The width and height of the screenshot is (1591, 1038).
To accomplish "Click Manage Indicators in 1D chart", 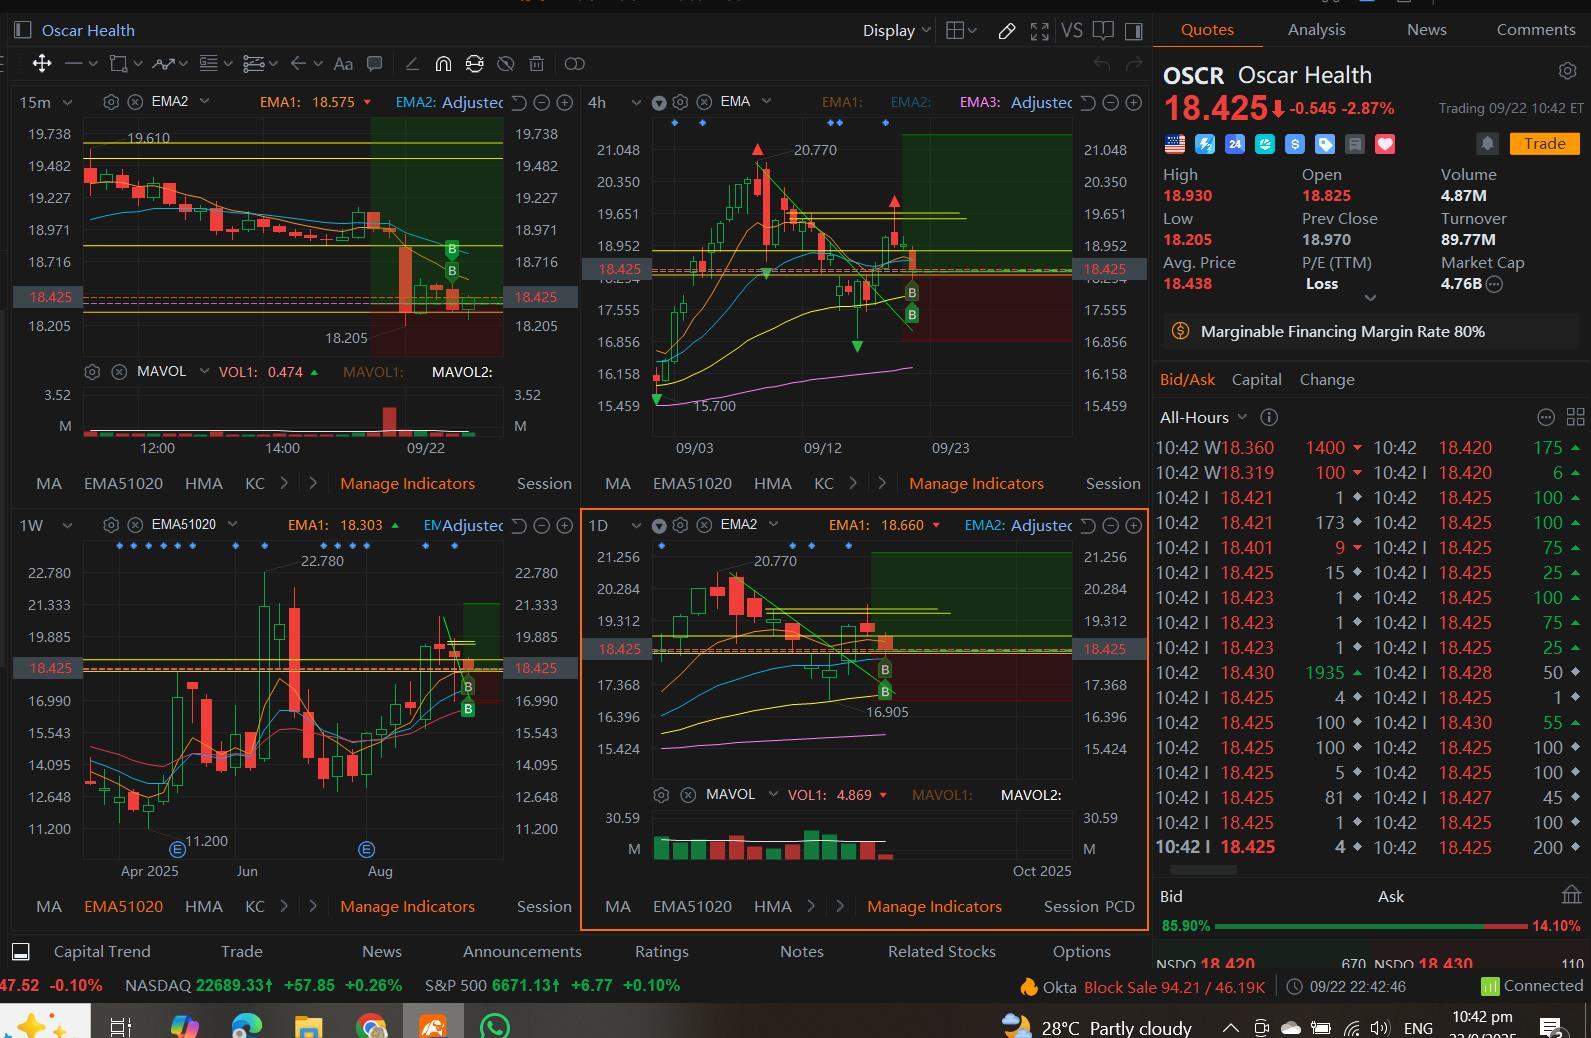I will click(934, 907).
